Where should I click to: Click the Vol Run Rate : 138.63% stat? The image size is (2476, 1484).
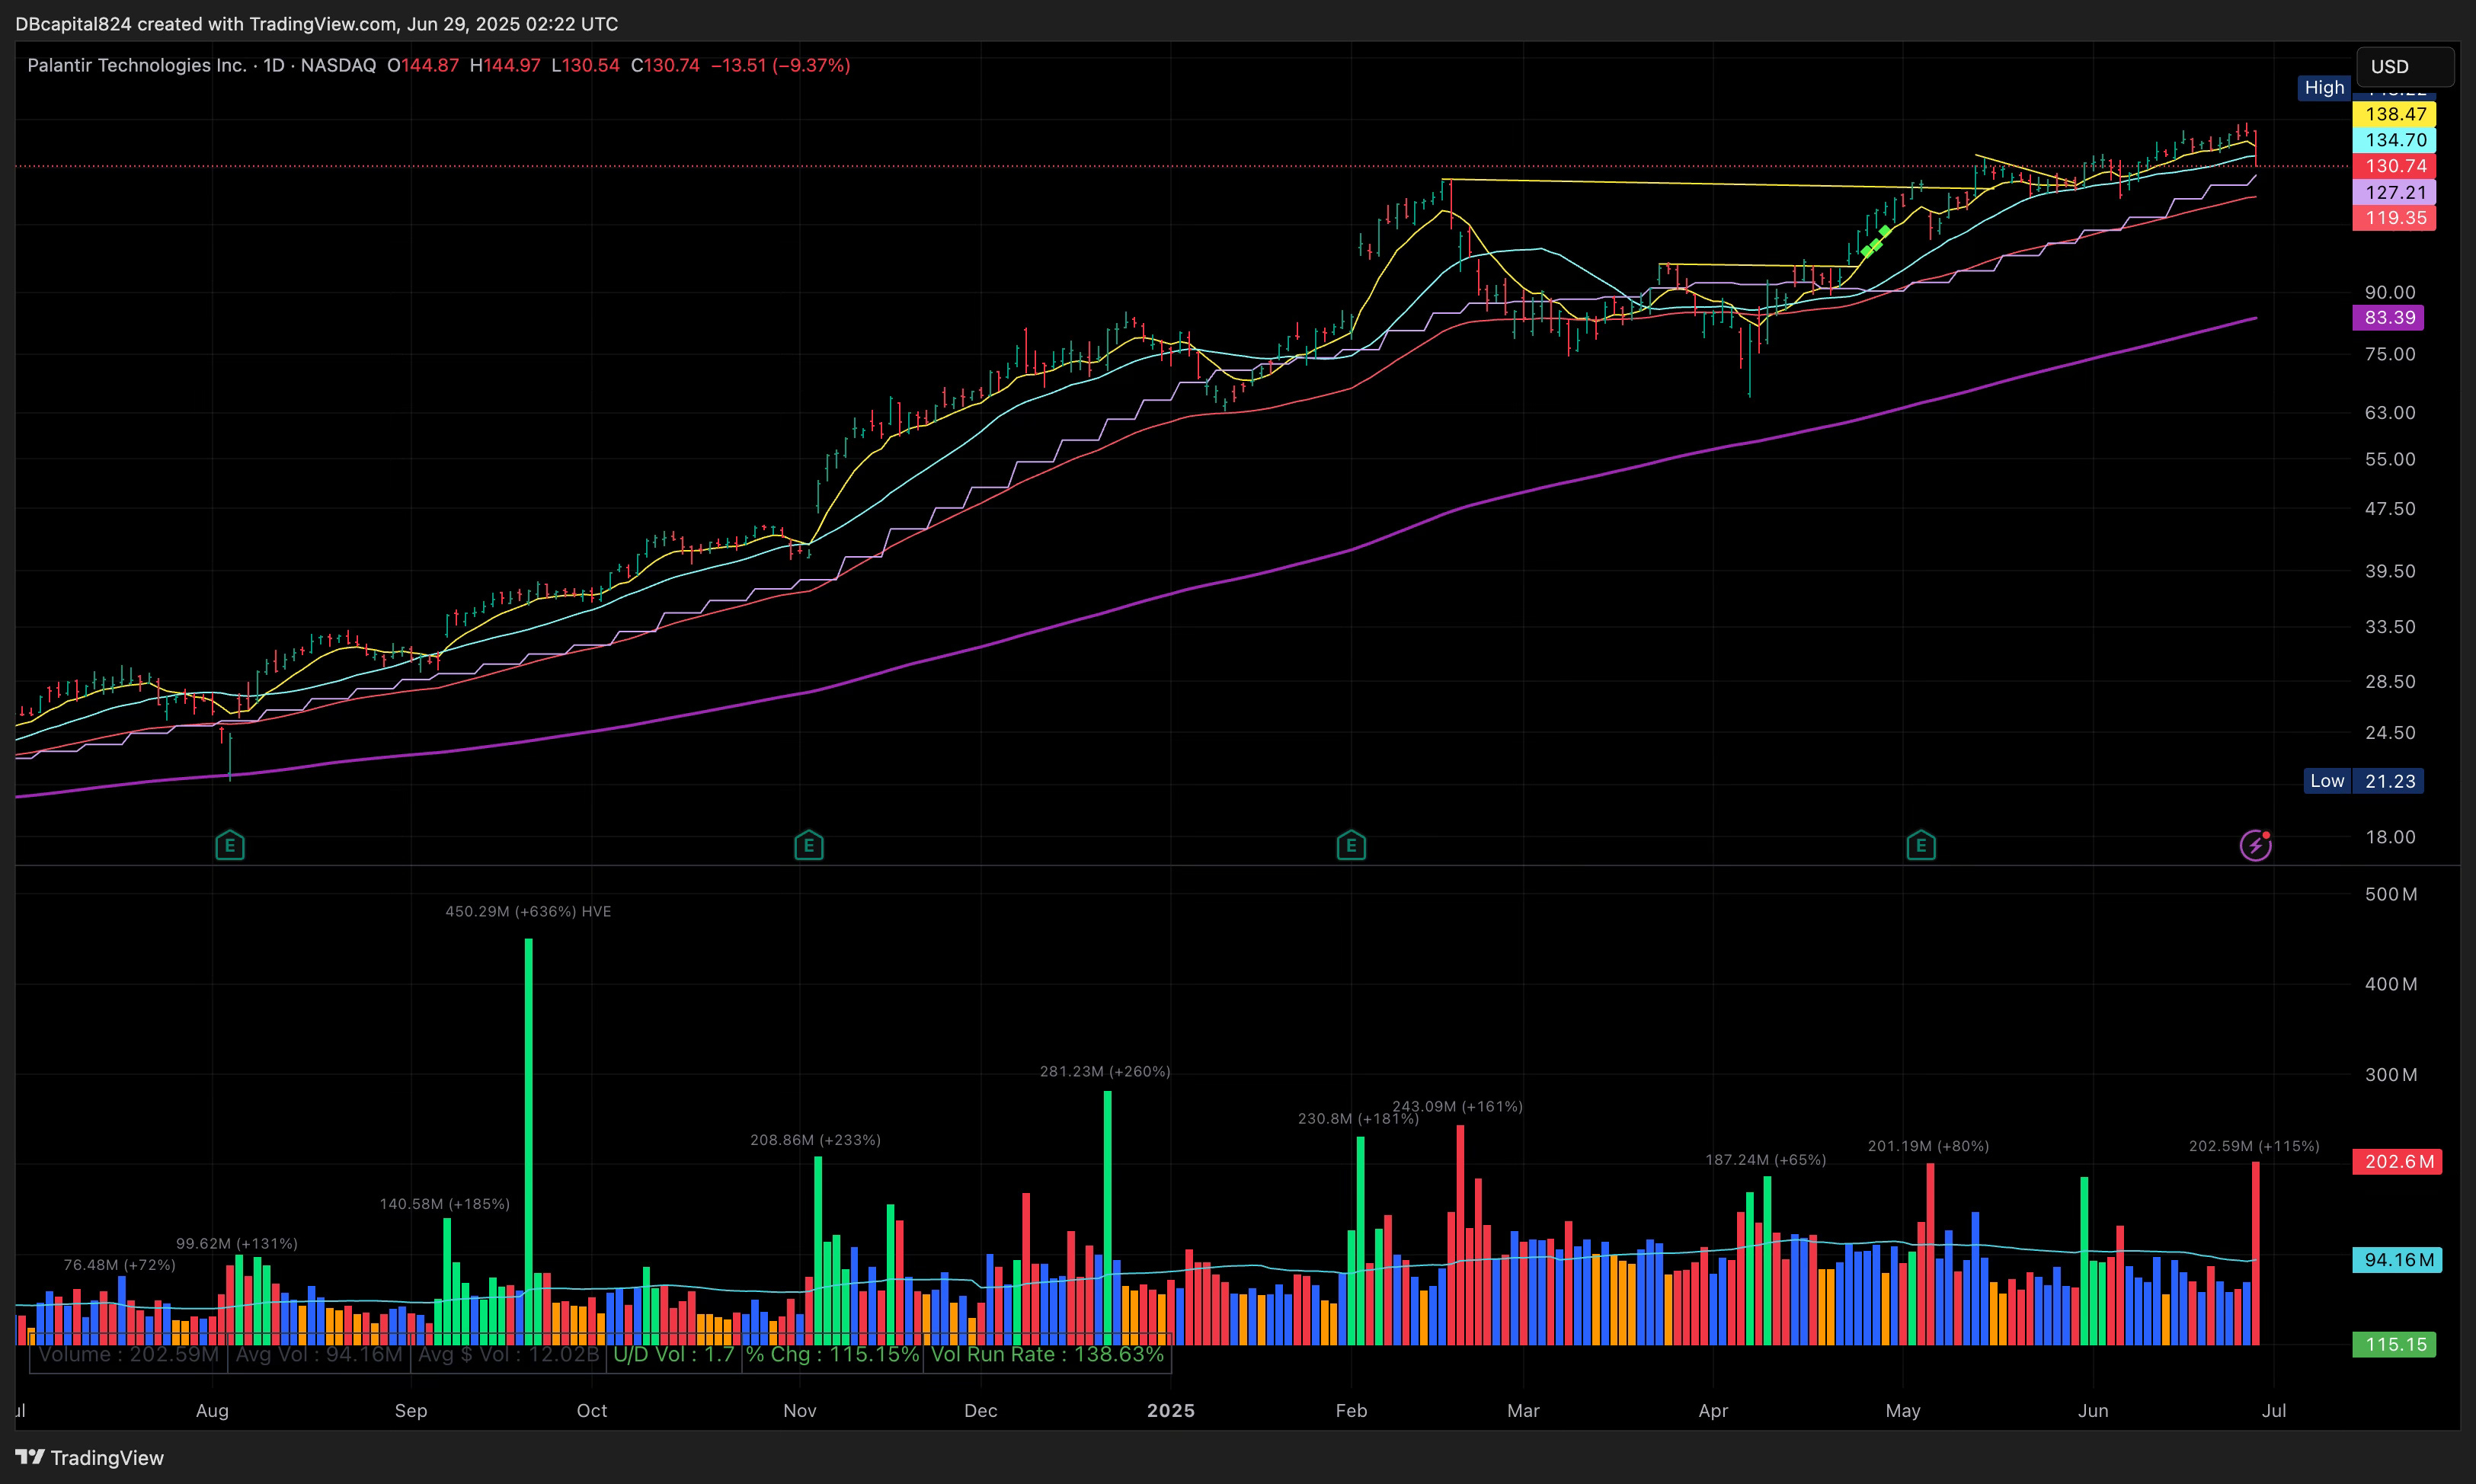click(1048, 1355)
